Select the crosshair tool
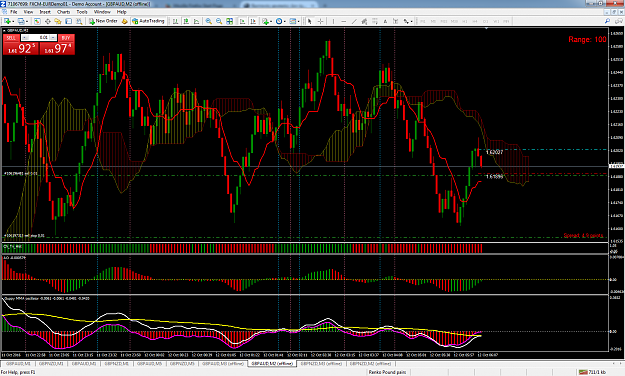 coord(320,21)
